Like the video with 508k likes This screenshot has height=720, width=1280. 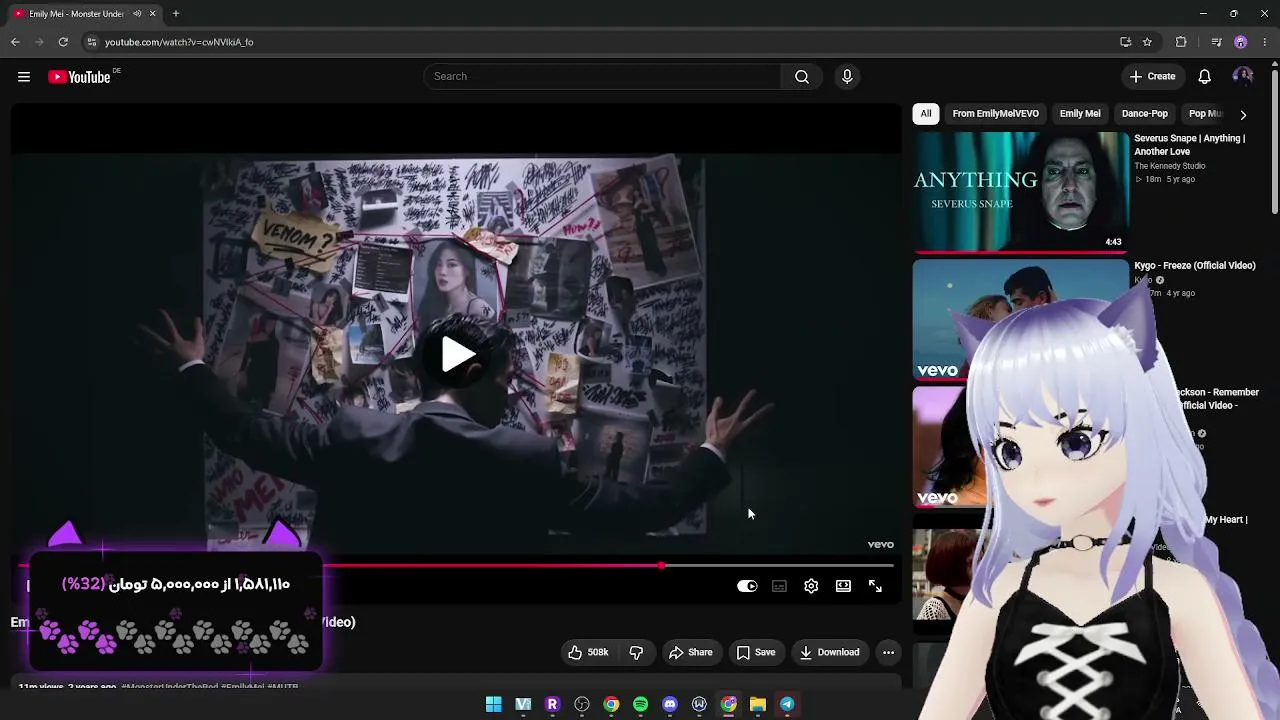(588, 652)
